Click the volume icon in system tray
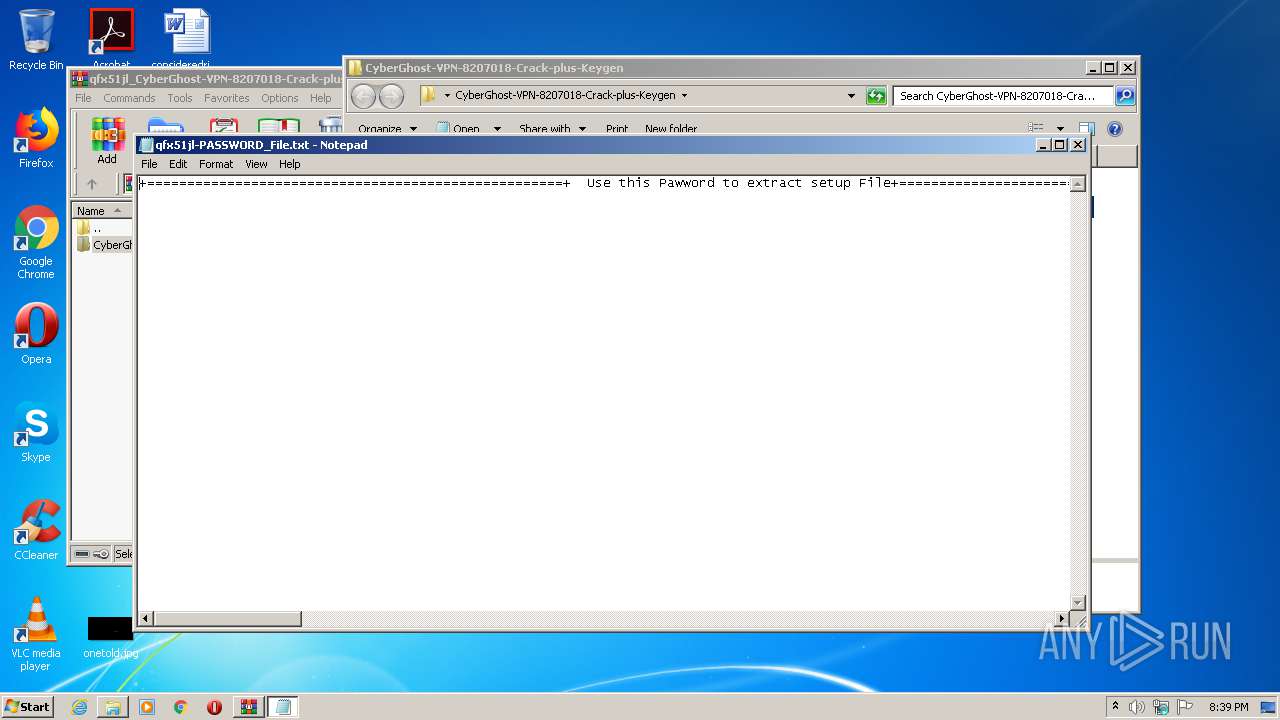This screenshot has width=1280, height=720. point(1136,707)
